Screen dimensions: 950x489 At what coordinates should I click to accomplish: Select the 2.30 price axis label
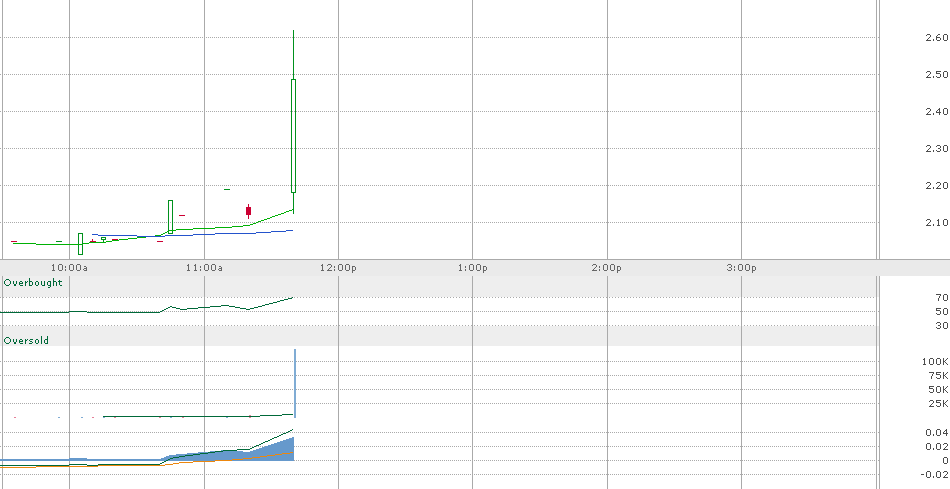[937, 148]
